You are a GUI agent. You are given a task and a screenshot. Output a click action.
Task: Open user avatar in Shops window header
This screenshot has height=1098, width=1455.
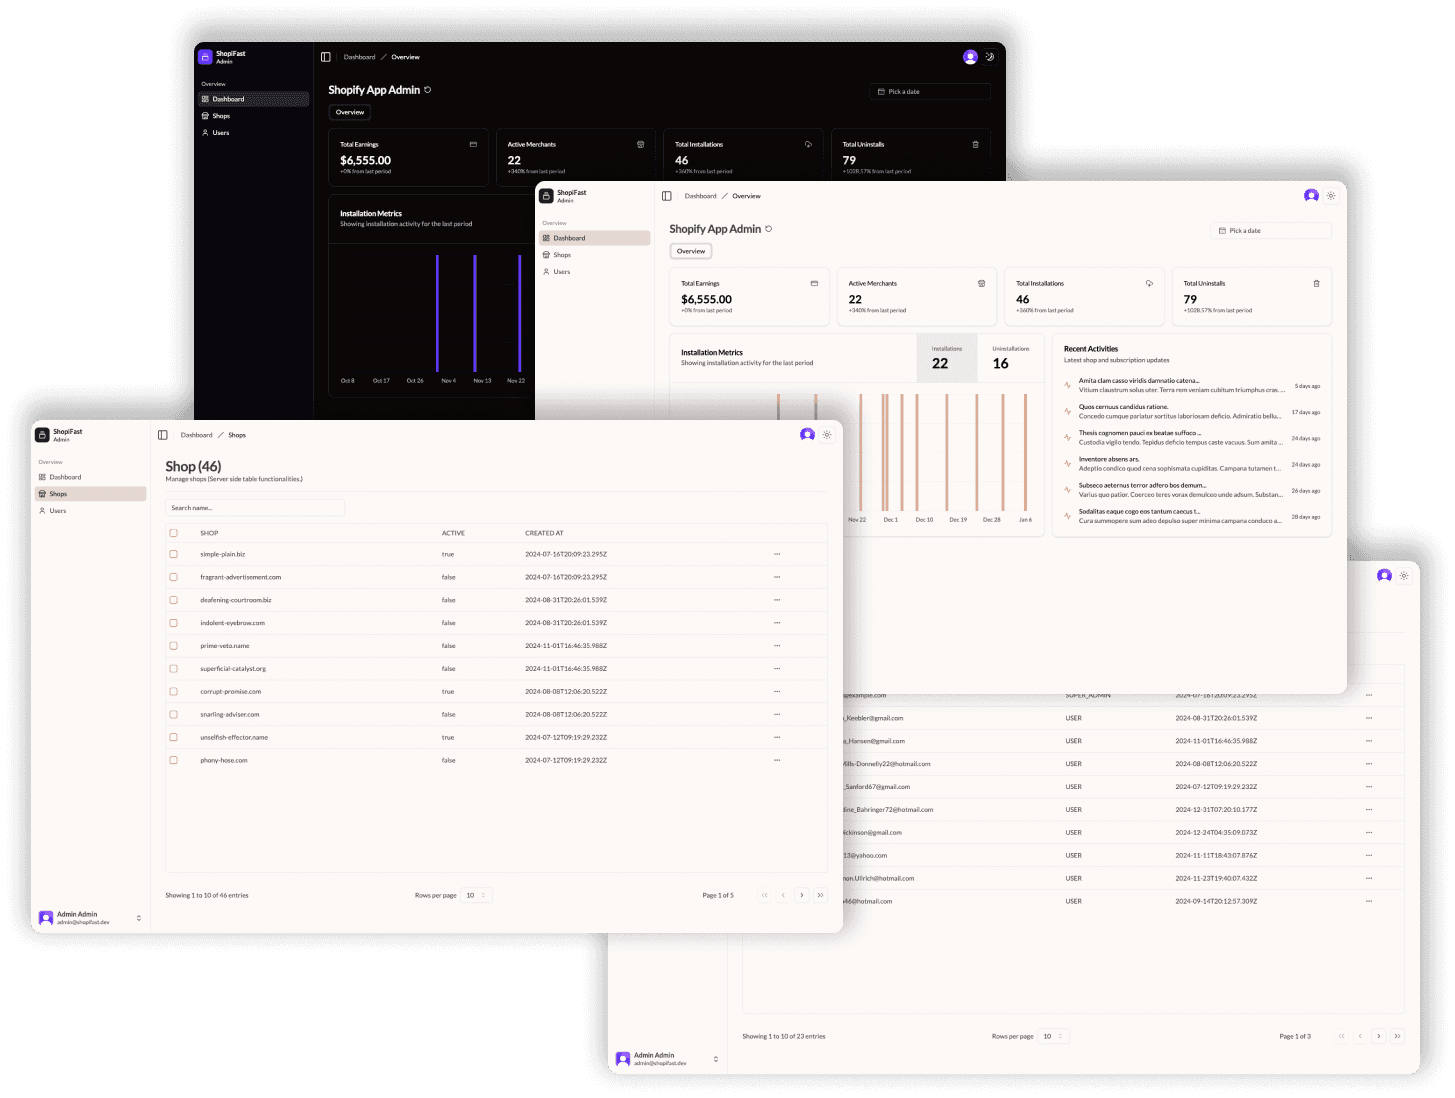[807, 435]
